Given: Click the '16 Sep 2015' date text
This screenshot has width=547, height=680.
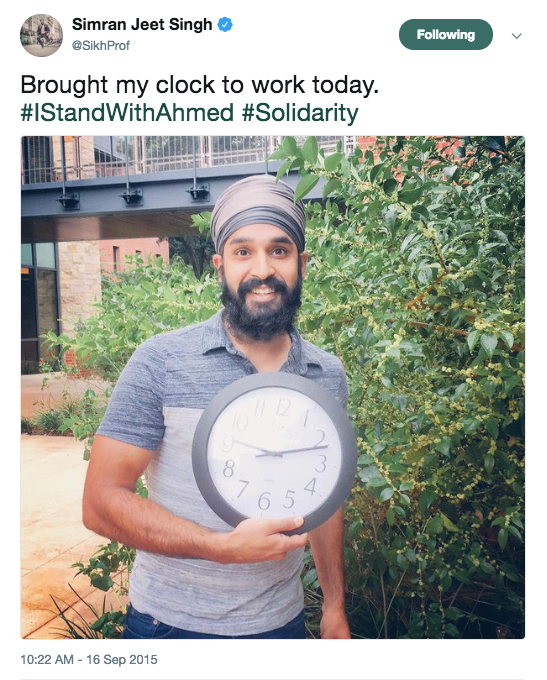Looking at the screenshot, I should coord(122,660).
